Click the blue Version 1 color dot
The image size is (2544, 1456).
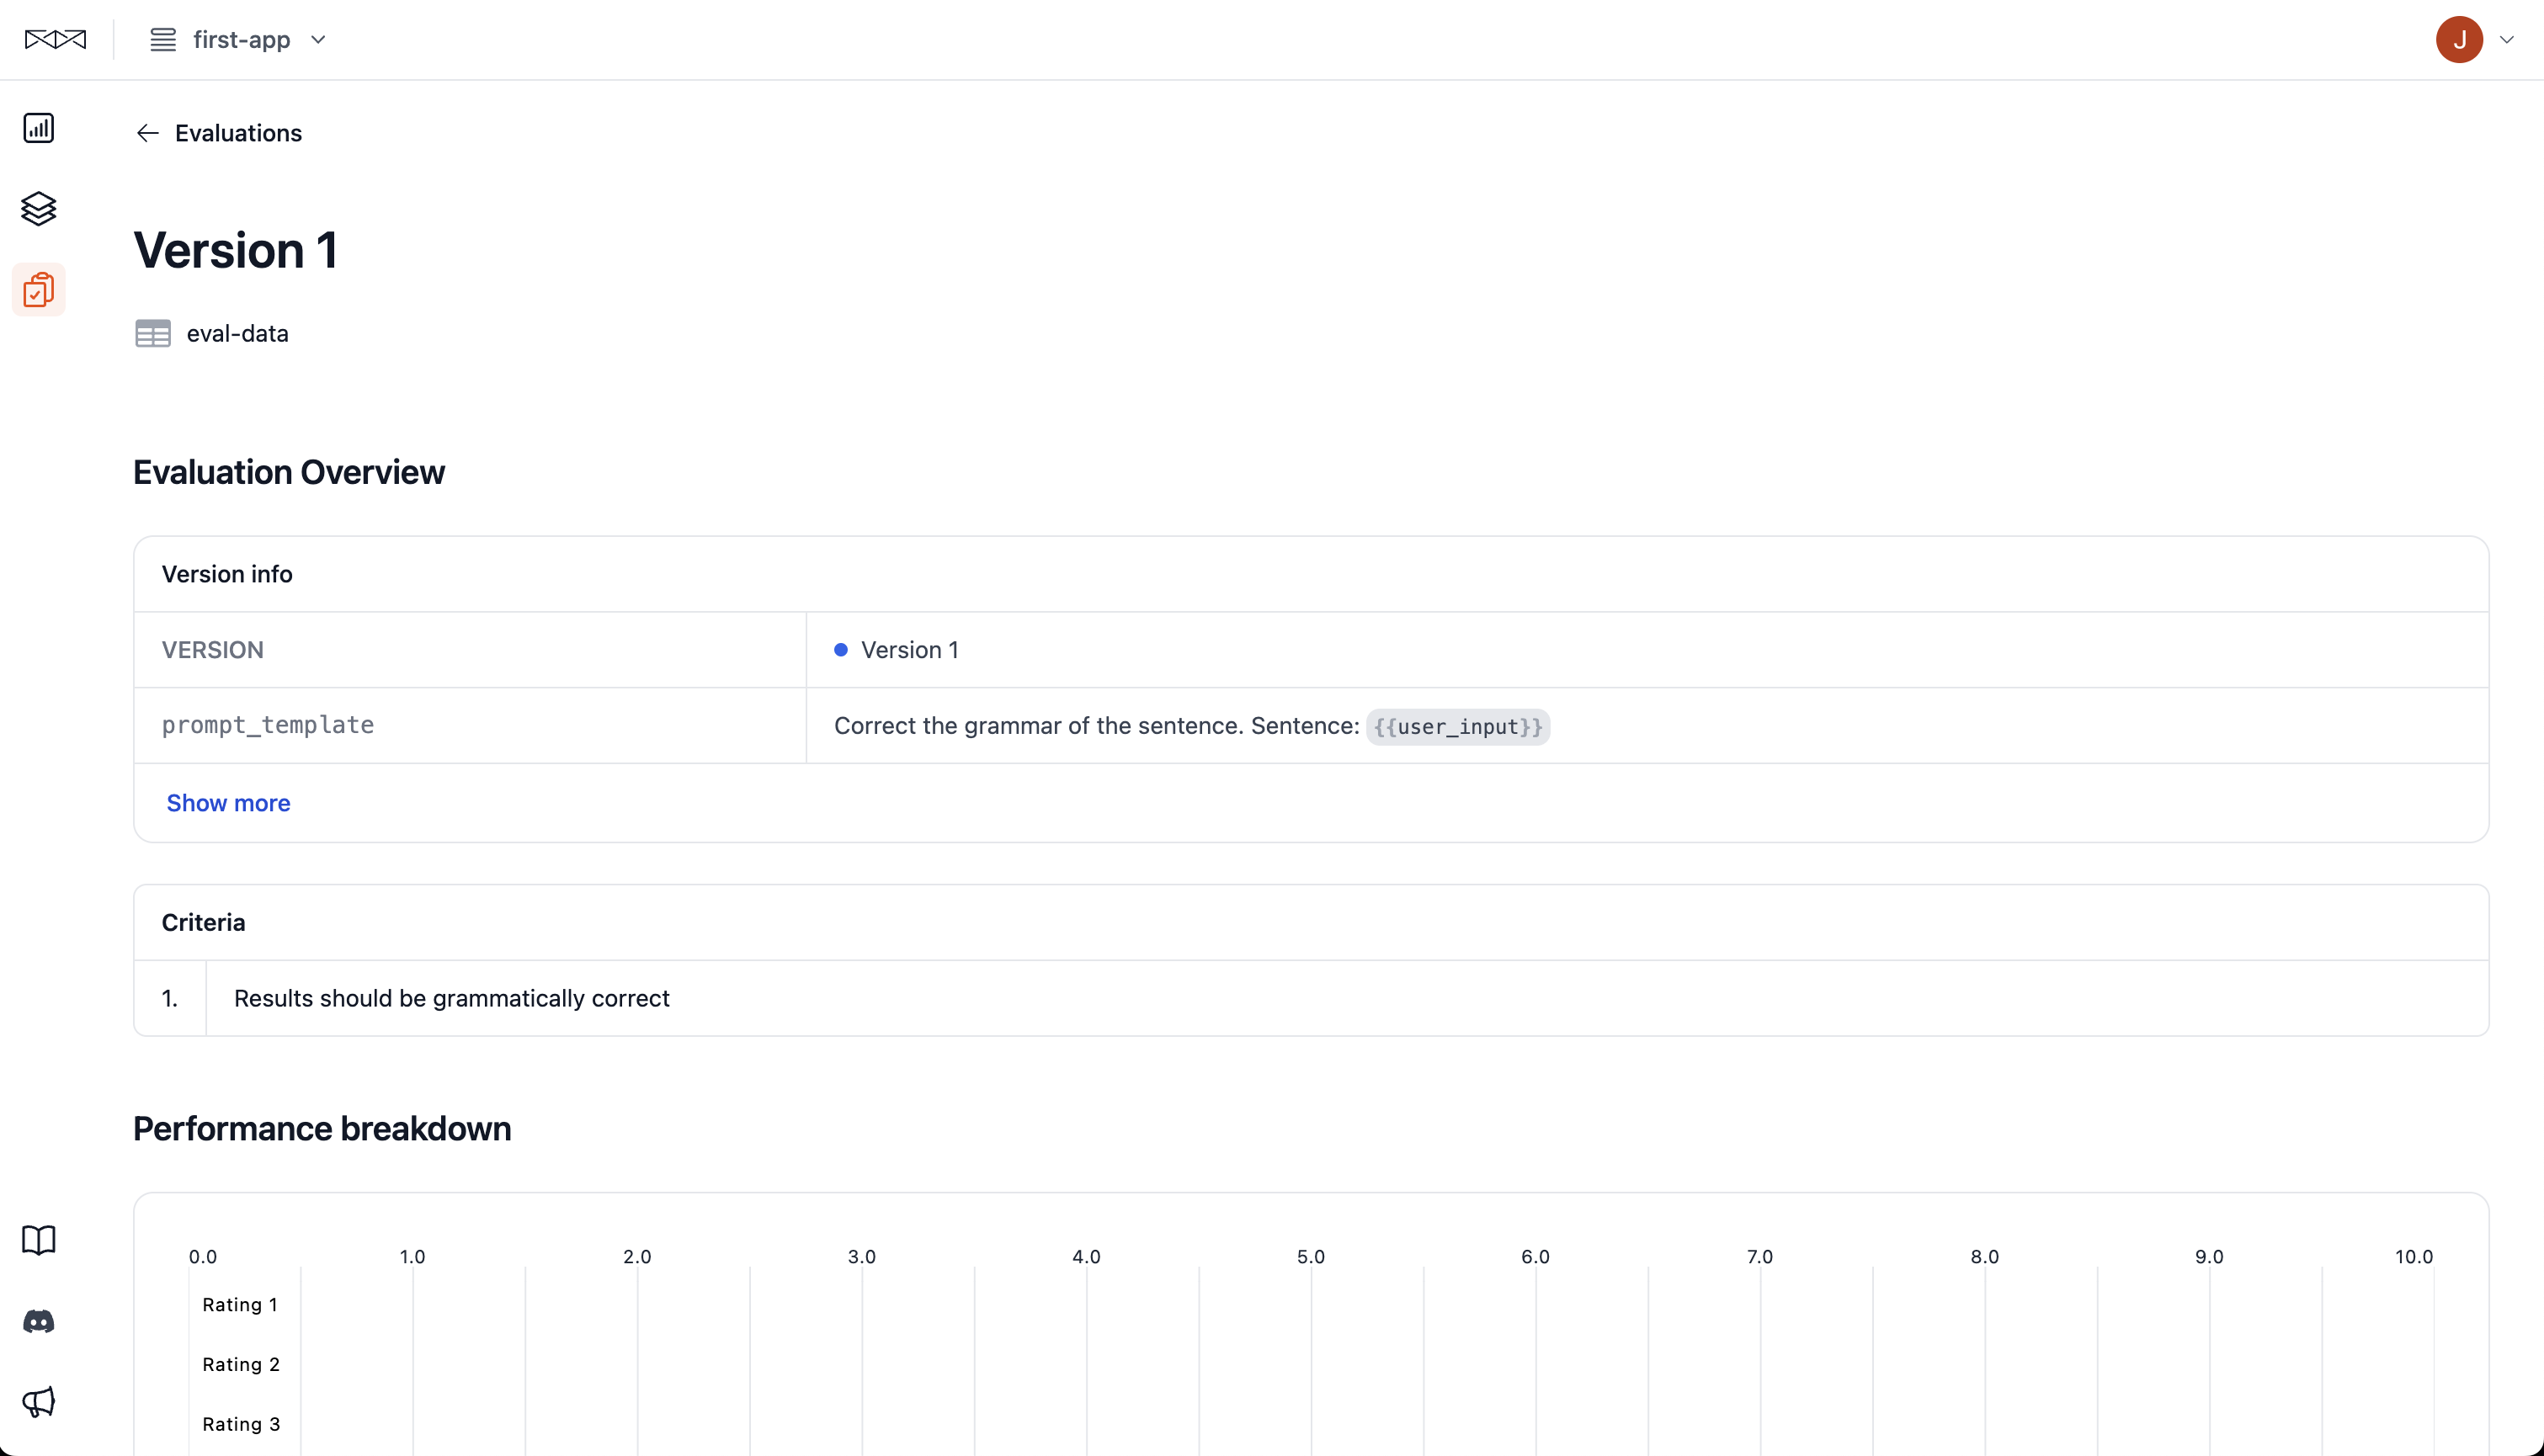point(841,650)
